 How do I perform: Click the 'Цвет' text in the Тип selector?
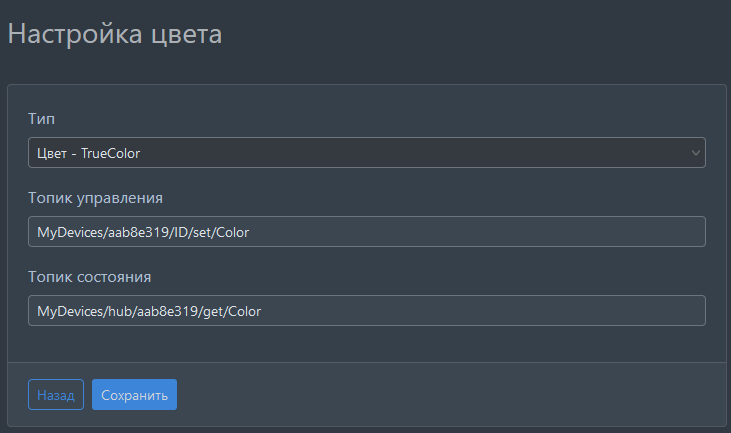point(52,153)
